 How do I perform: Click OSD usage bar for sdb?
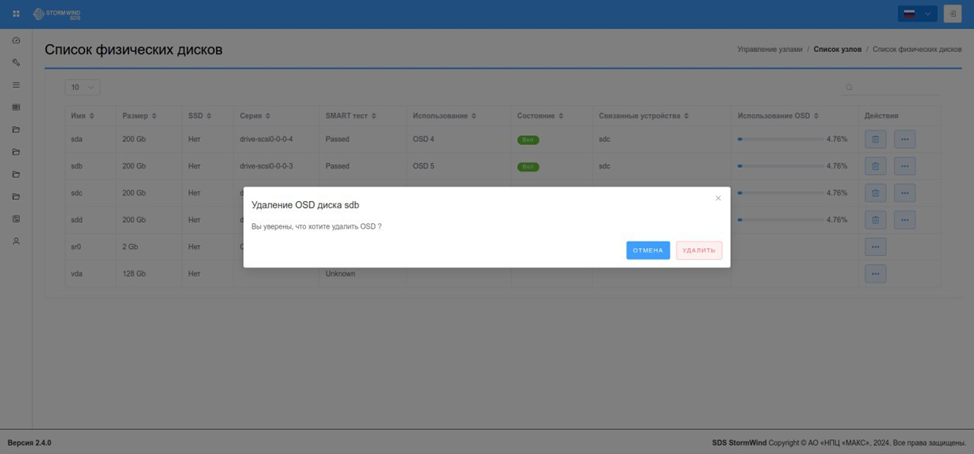click(x=780, y=166)
